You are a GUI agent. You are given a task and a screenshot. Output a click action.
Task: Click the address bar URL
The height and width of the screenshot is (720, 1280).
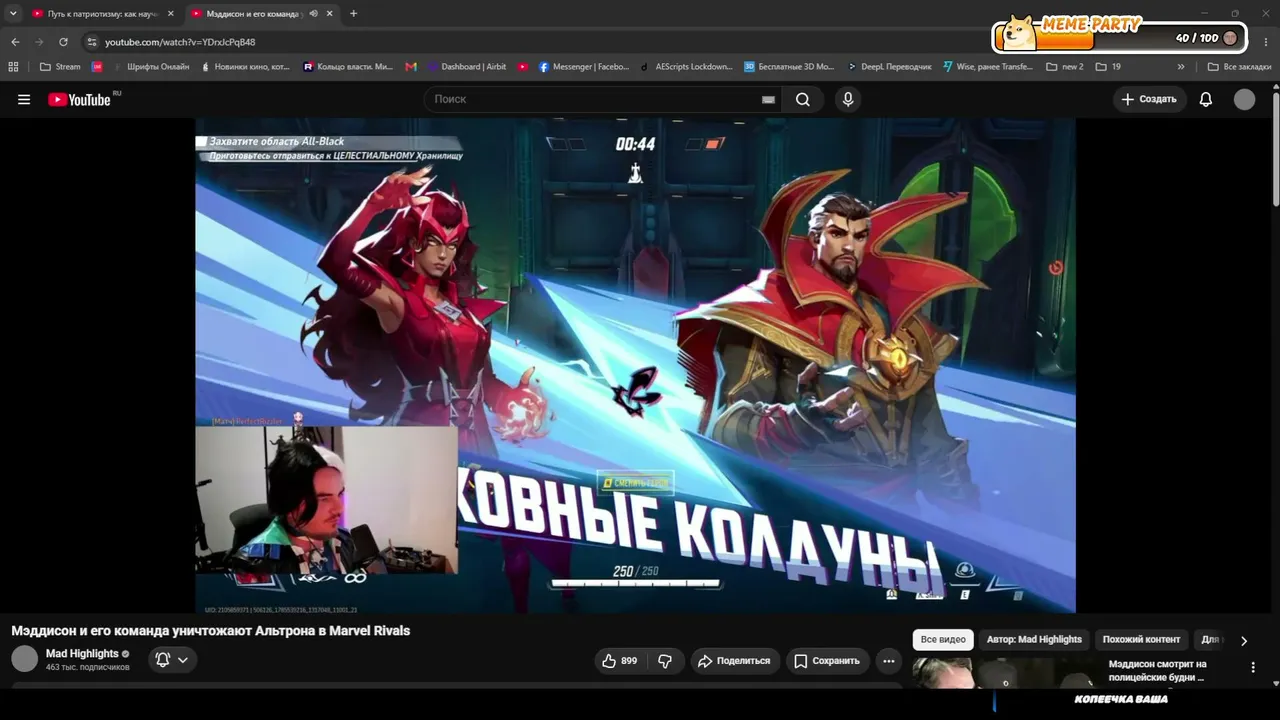[180, 42]
